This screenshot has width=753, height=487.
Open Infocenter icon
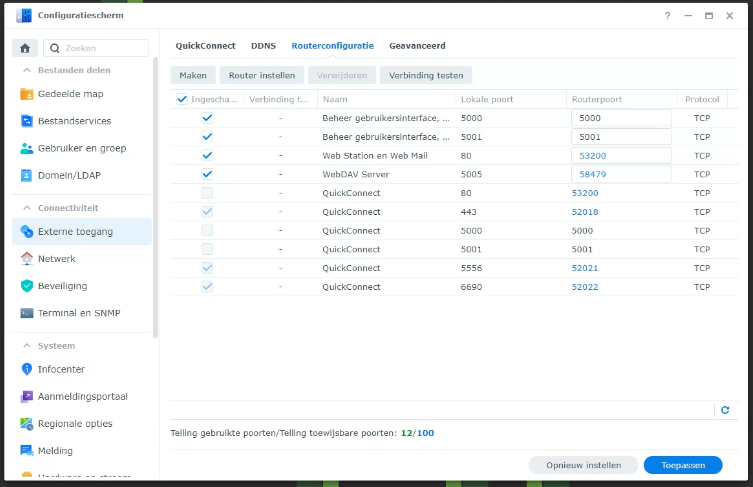point(26,369)
